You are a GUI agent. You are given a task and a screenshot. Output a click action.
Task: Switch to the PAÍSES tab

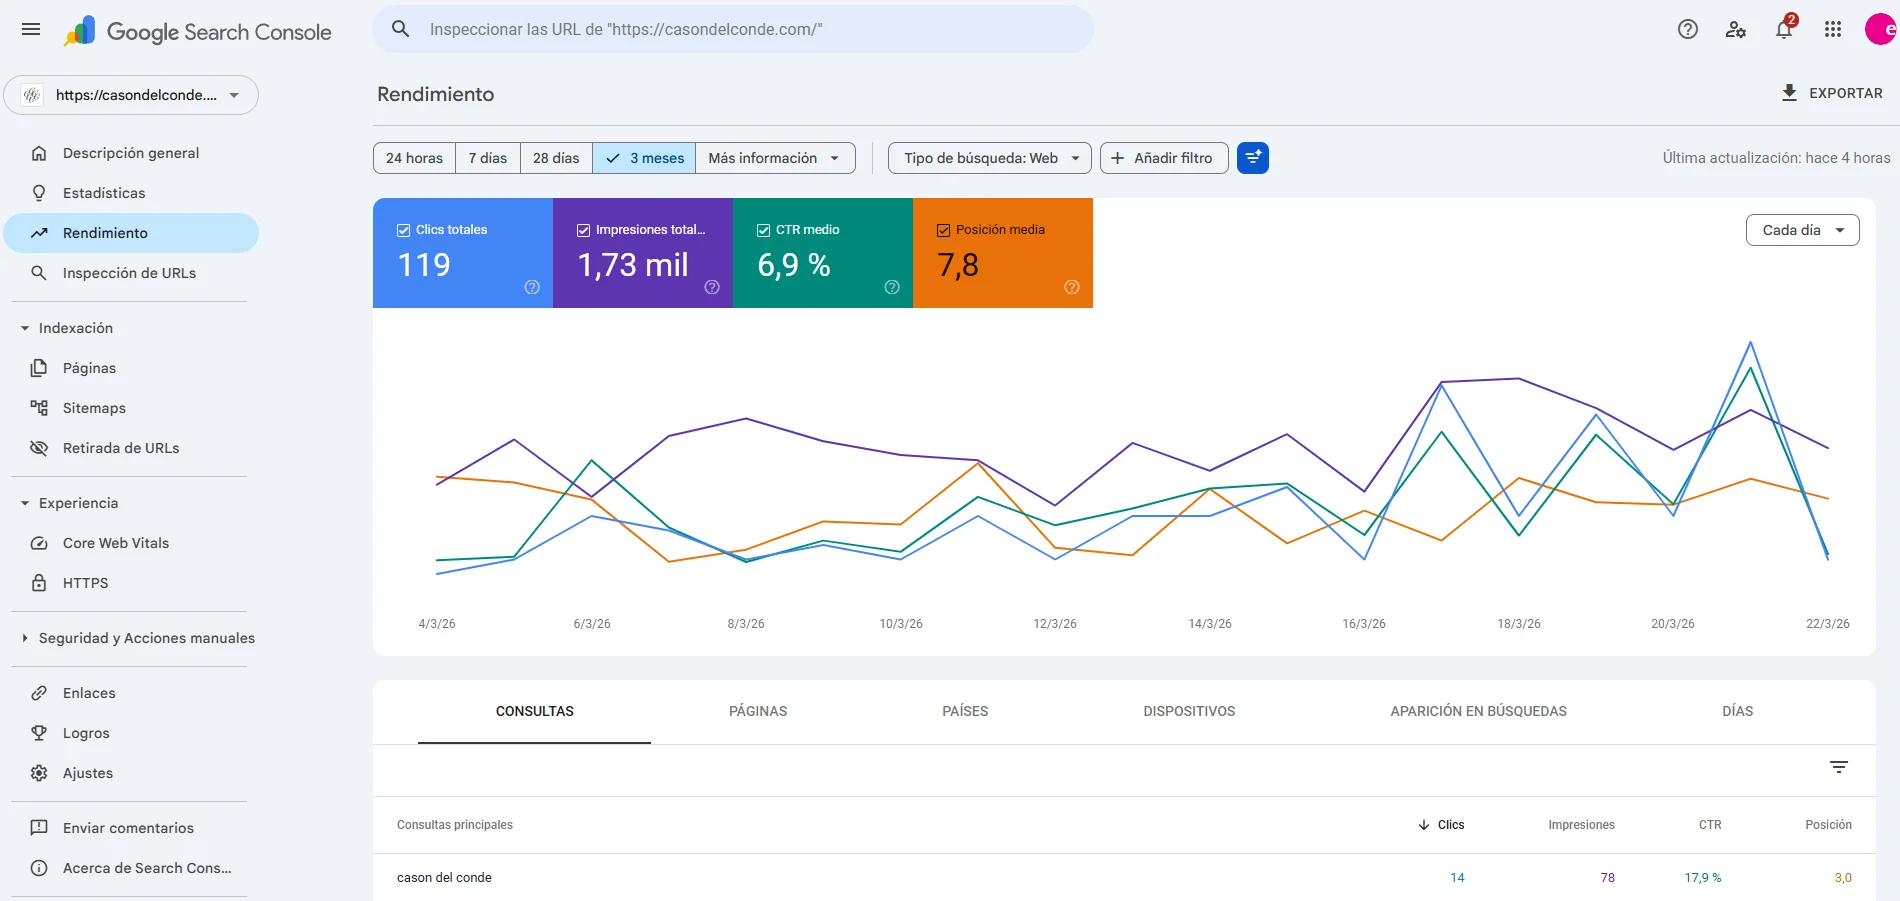[x=964, y=711]
